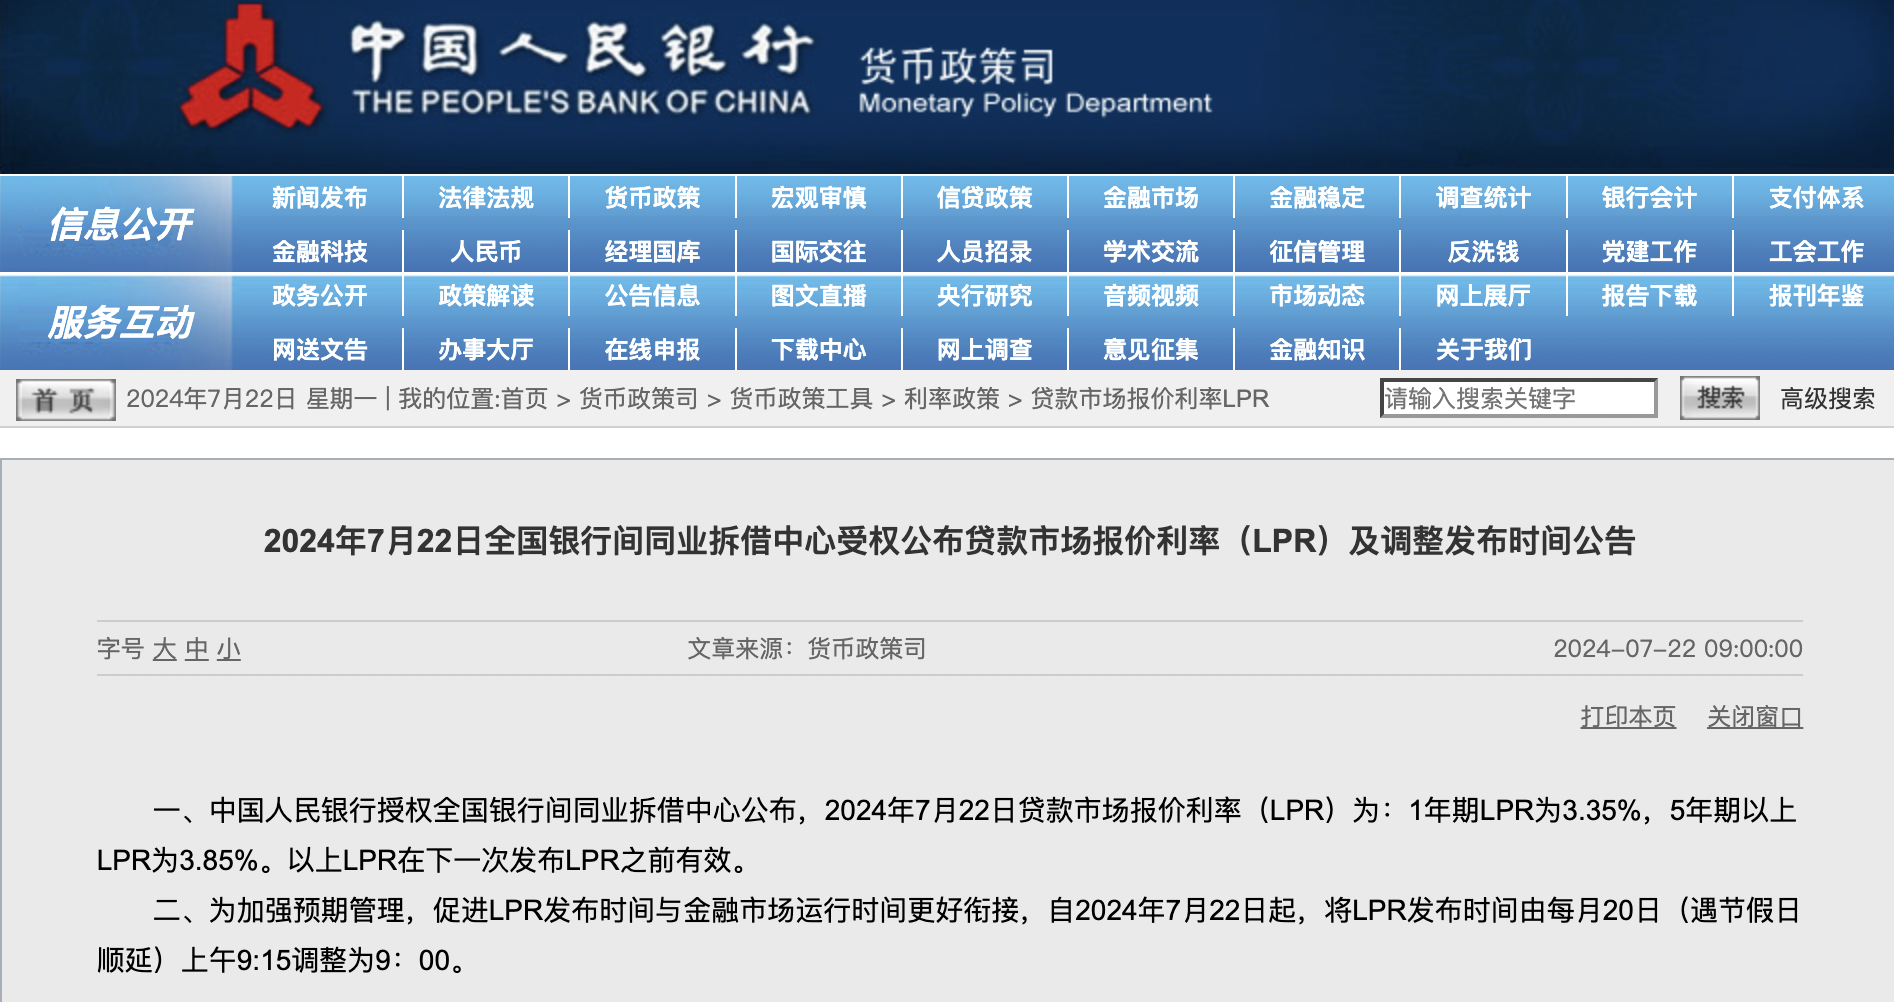Open 在线申报 navigation link
1894x1002 pixels.
652,349
